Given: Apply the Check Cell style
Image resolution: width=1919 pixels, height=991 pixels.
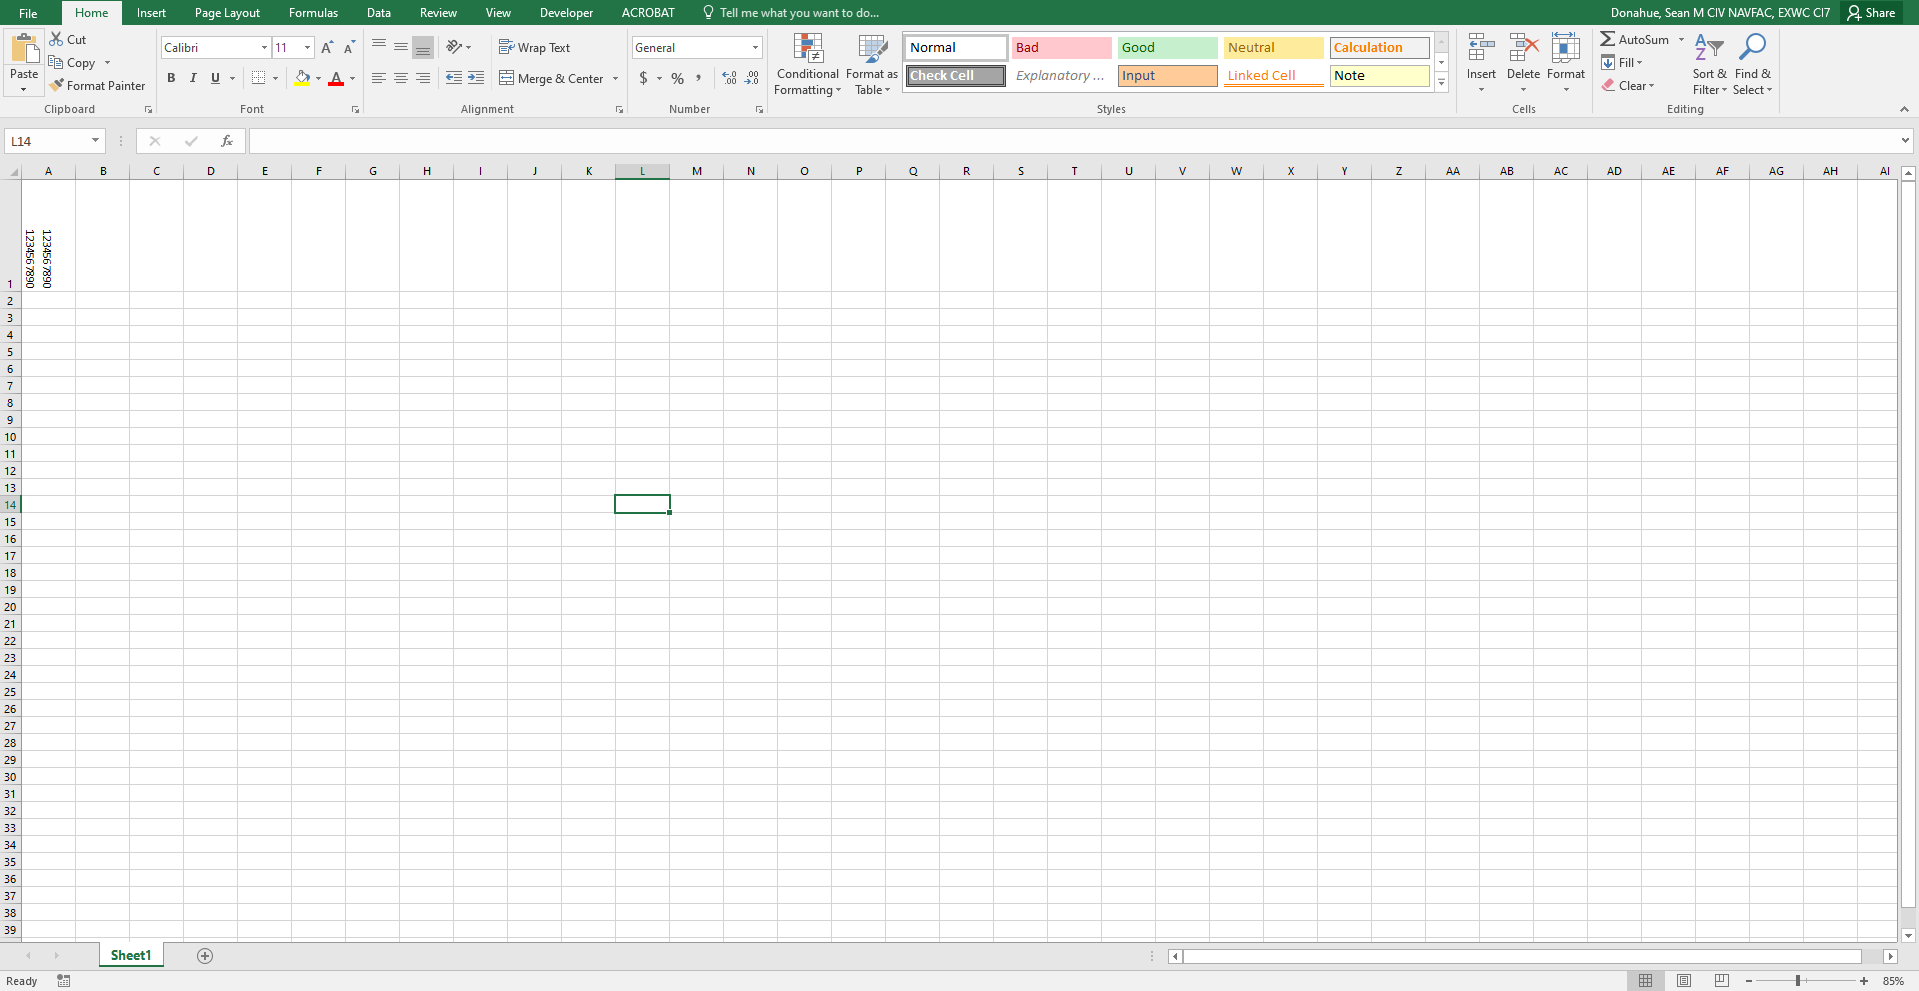Looking at the screenshot, I should tap(956, 75).
